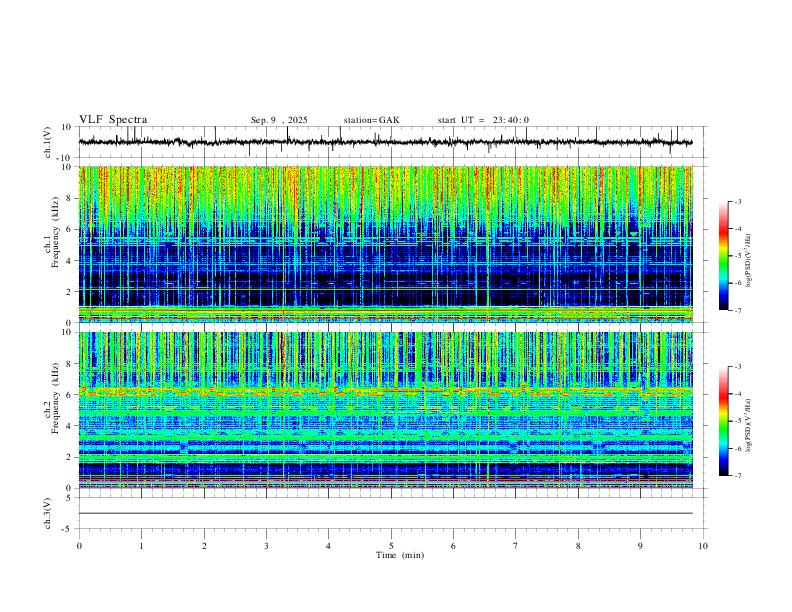Click the '-3' label on ch.1 colorbar

737,201
